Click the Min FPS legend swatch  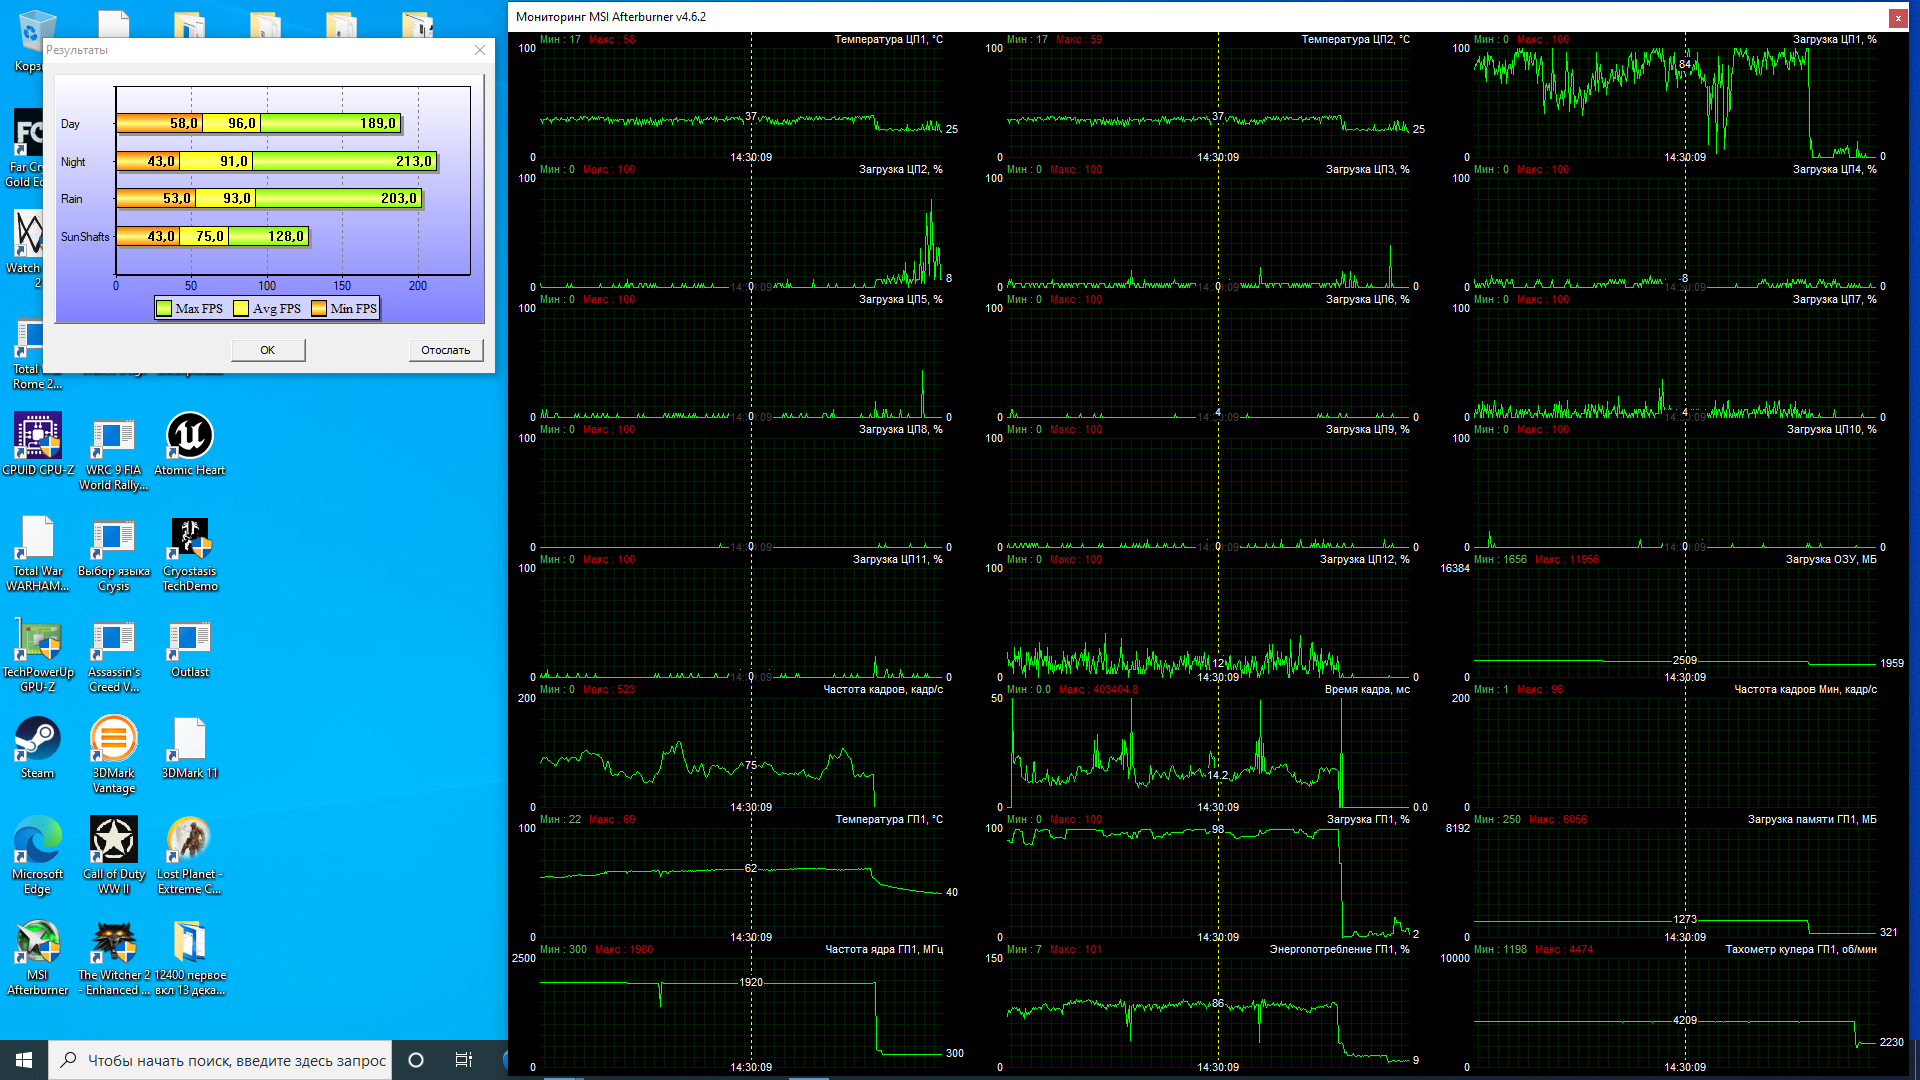319,309
